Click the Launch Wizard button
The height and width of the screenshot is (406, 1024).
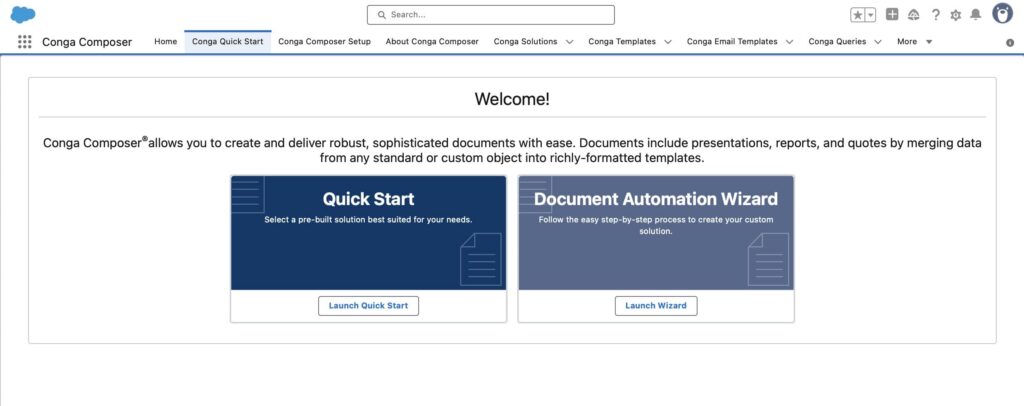coord(655,306)
